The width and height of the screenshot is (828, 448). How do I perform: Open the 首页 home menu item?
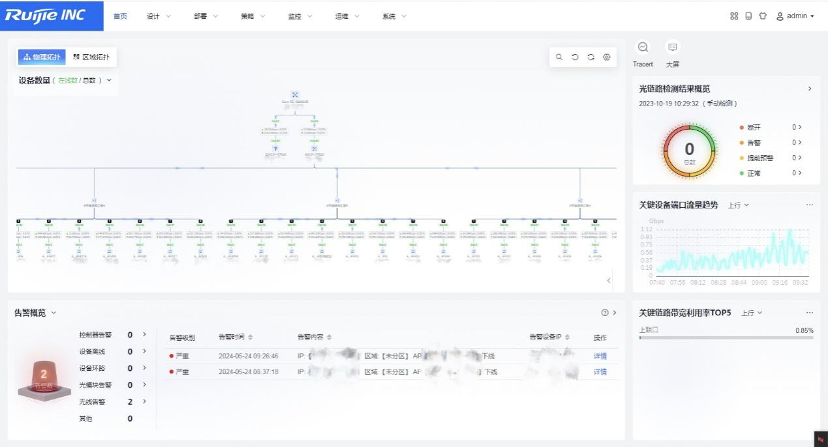(120, 16)
